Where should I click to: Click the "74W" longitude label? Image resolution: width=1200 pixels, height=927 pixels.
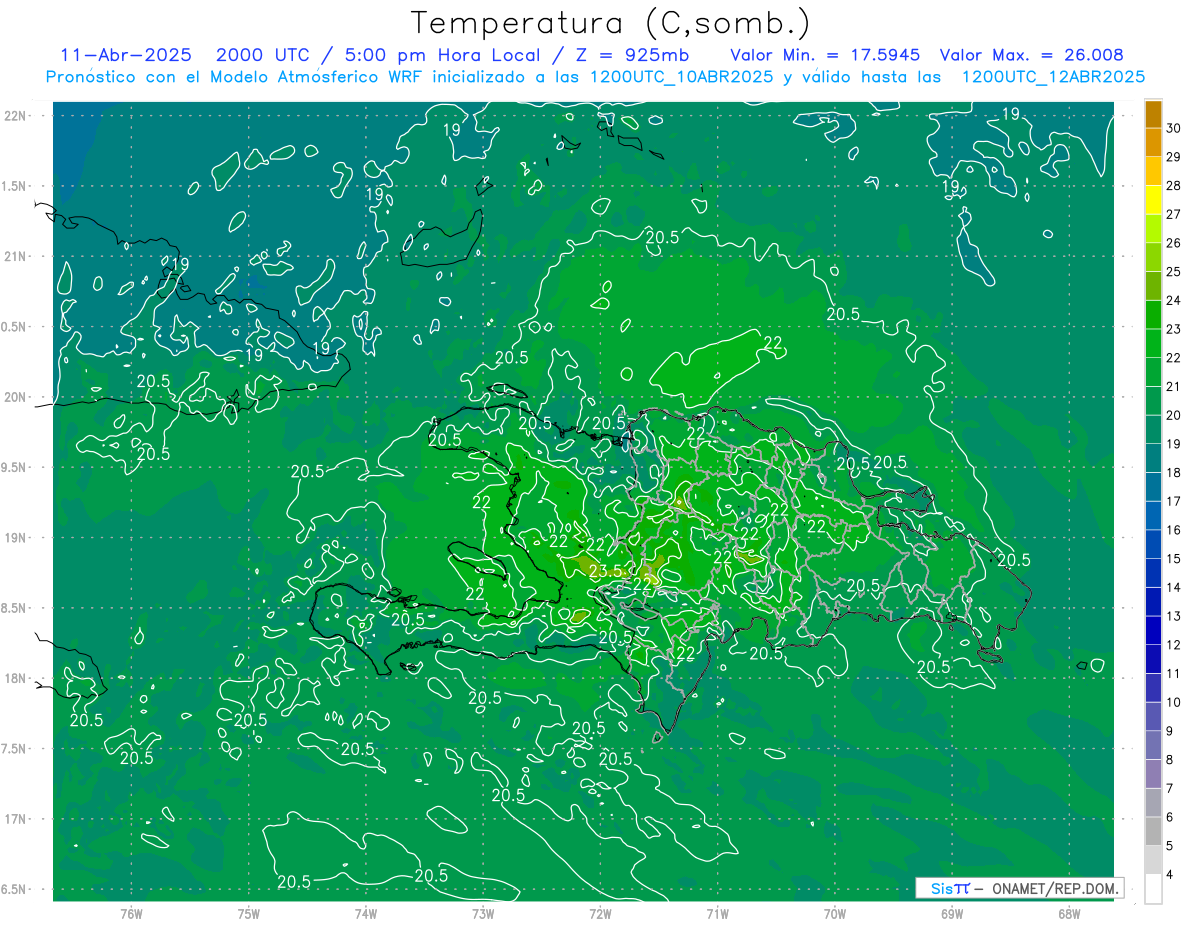click(x=365, y=913)
